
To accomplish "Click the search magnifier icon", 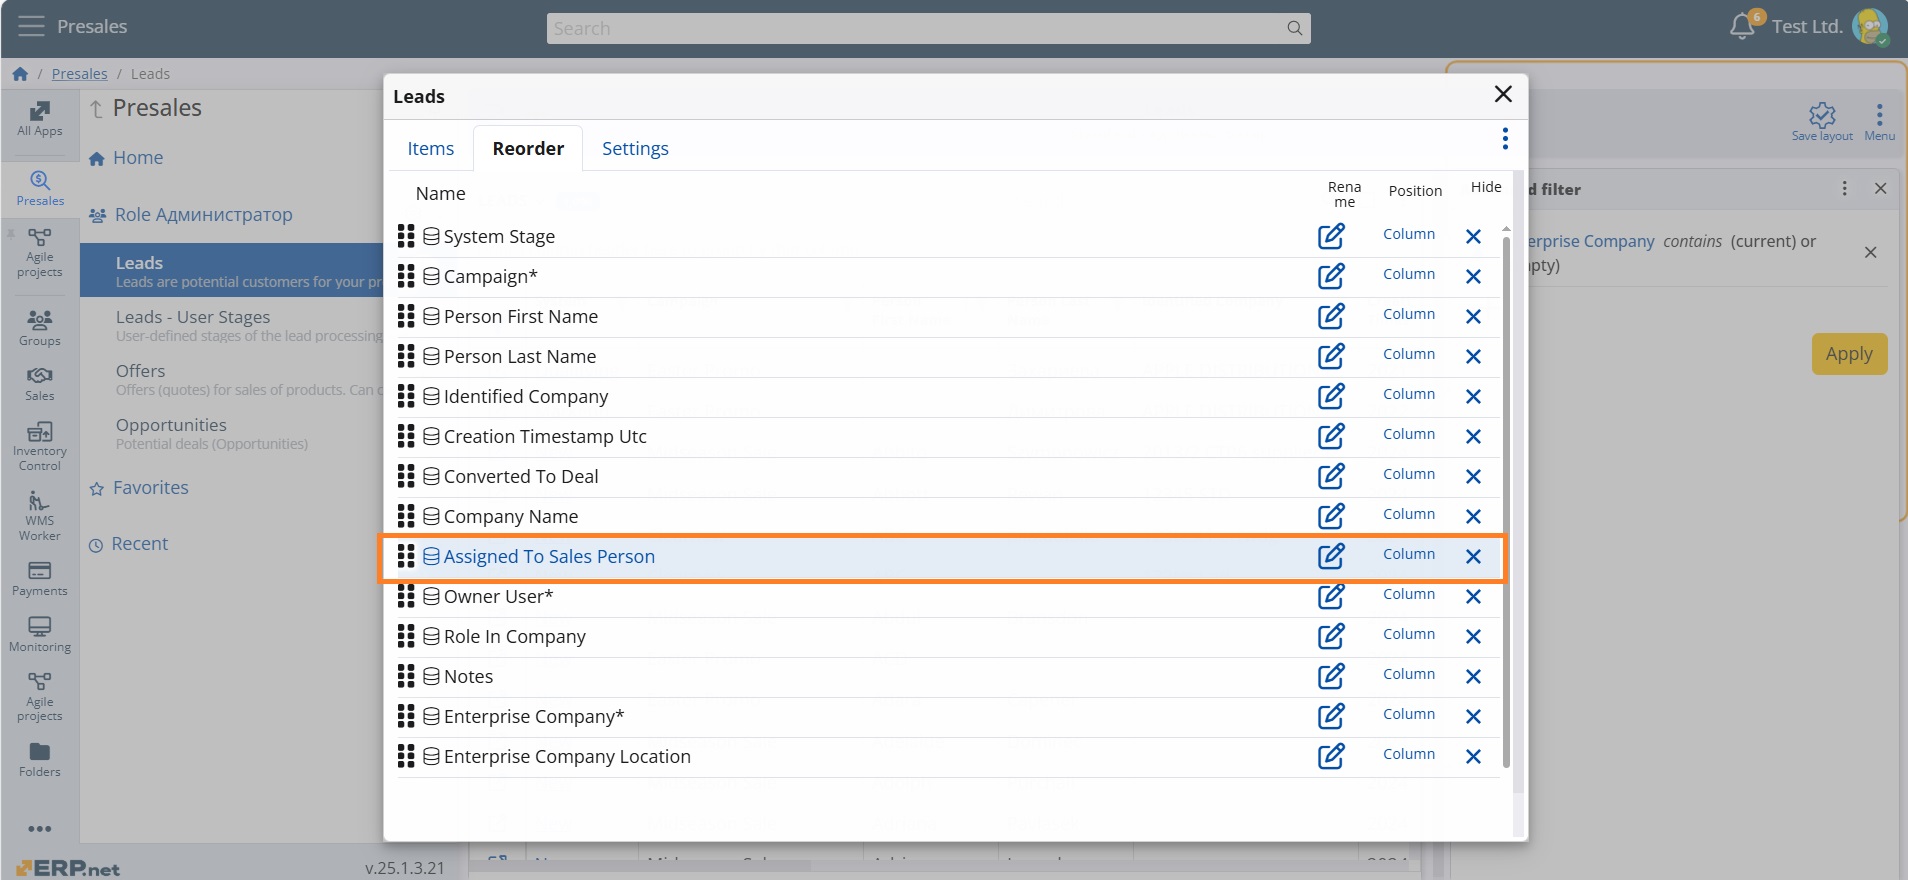I will (x=1294, y=28).
